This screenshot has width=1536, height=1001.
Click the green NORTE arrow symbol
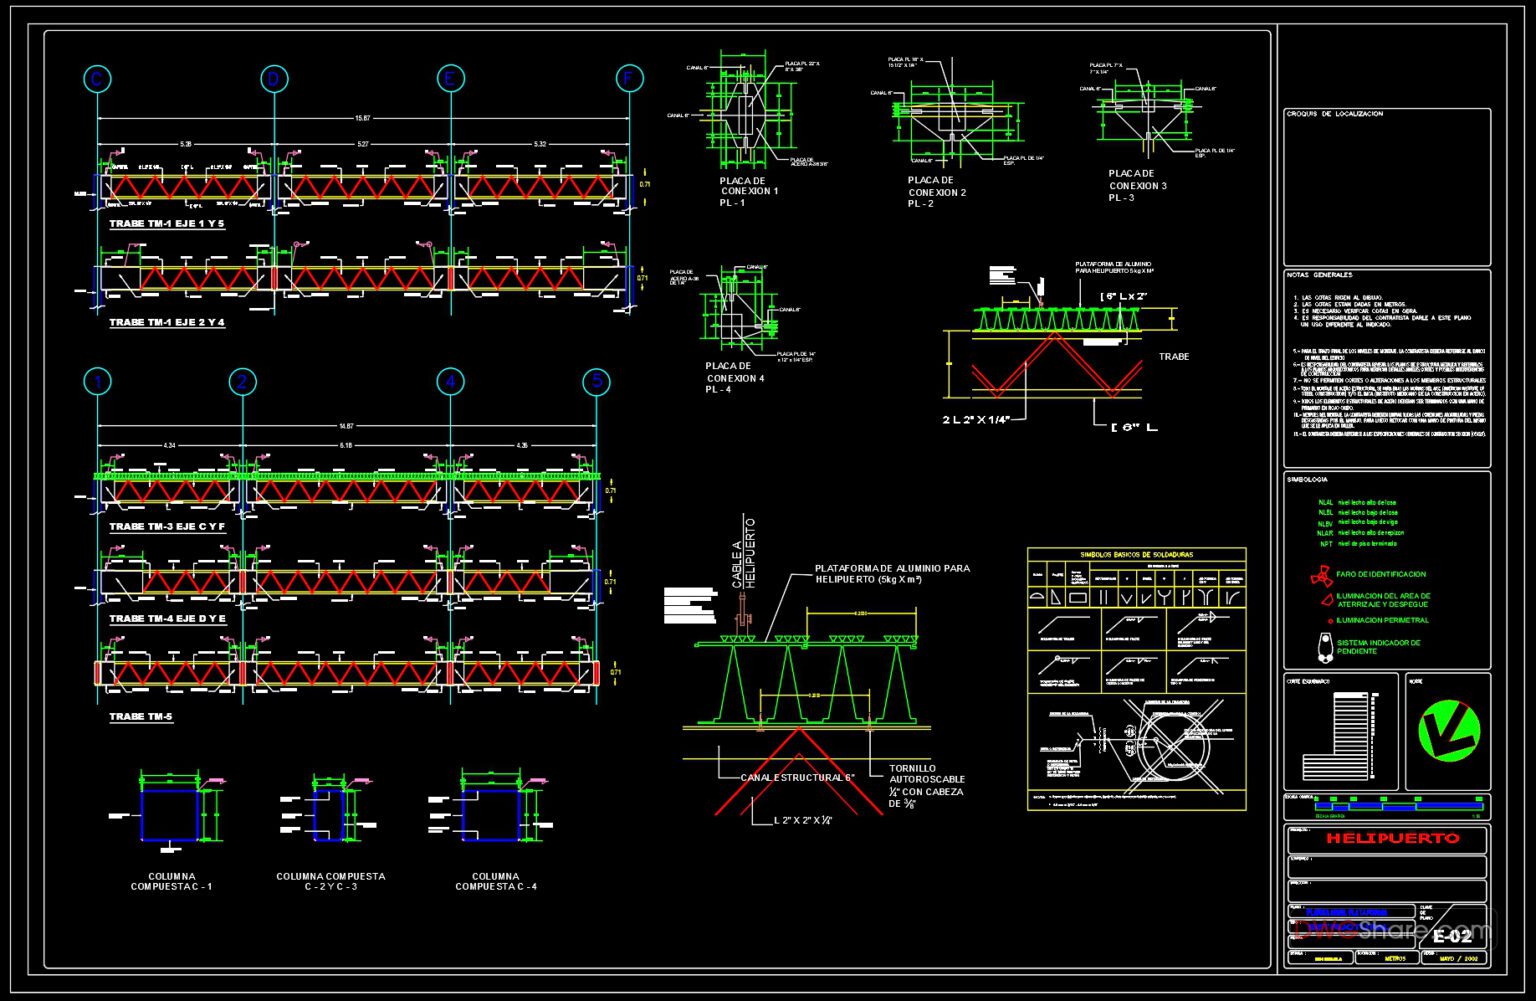pyautogui.click(x=1447, y=729)
